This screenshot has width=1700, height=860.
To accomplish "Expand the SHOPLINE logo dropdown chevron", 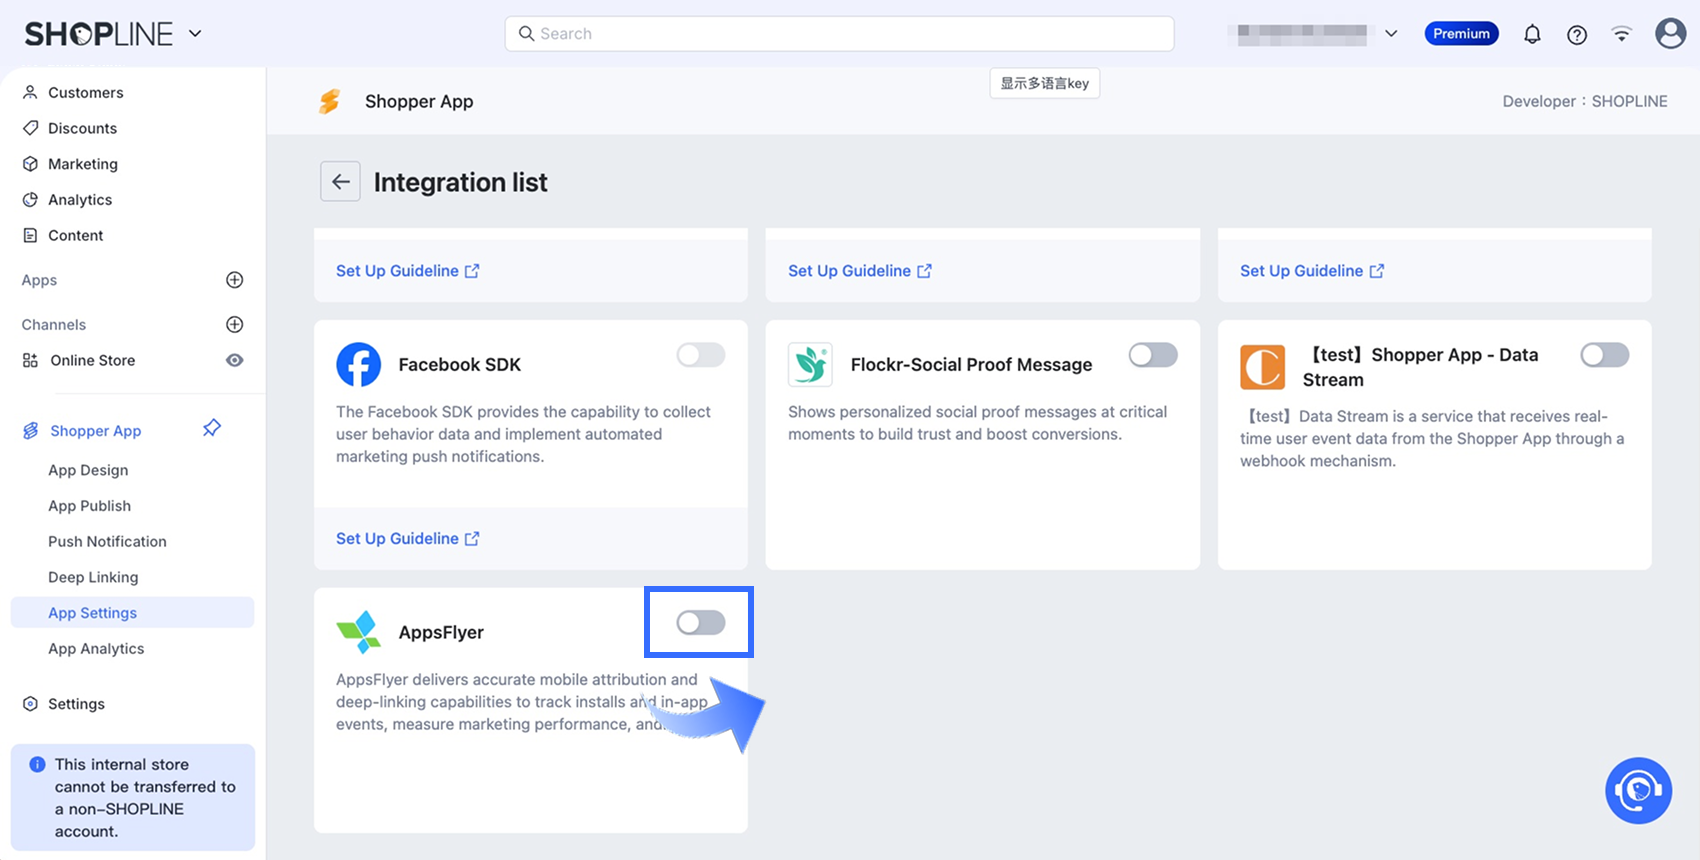I will click(x=195, y=34).
